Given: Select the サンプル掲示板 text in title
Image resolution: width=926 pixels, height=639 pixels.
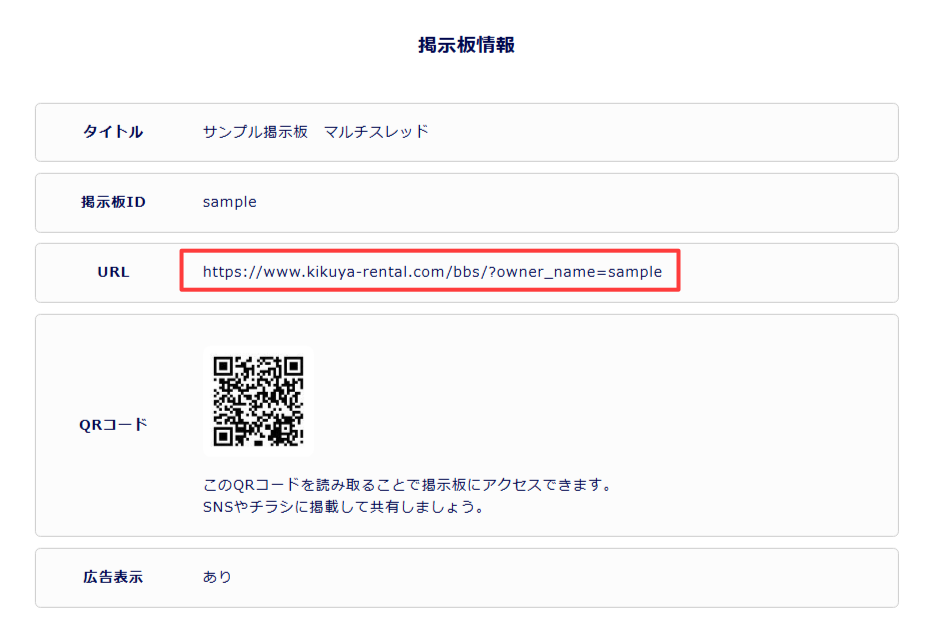Looking at the screenshot, I should pyautogui.click(x=255, y=132).
